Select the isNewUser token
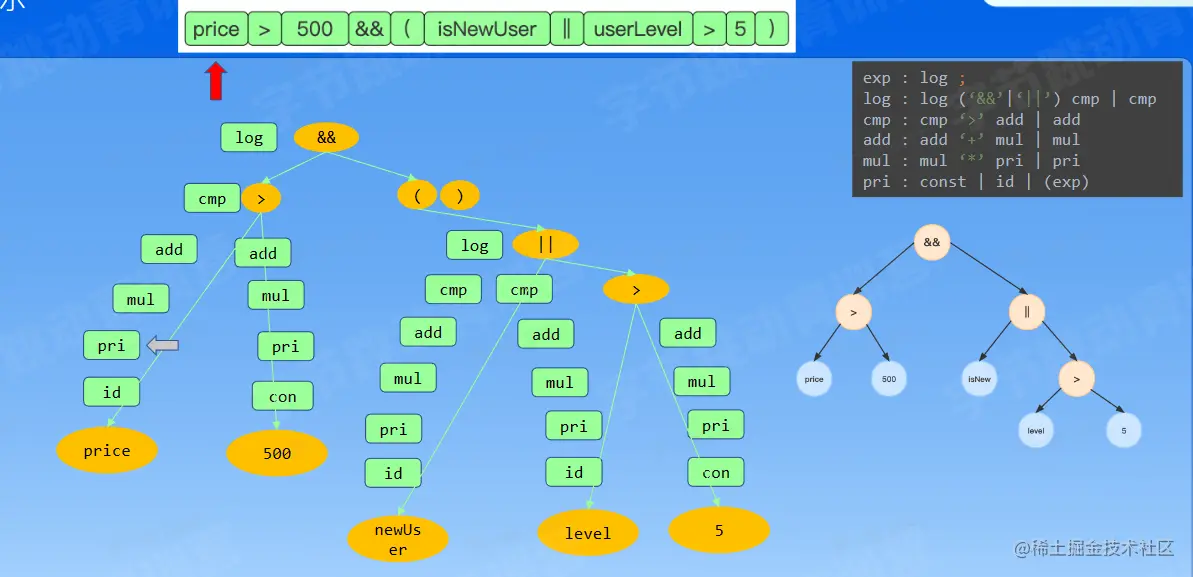Screen dimensions: 1193x577 (x=487, y=30)
